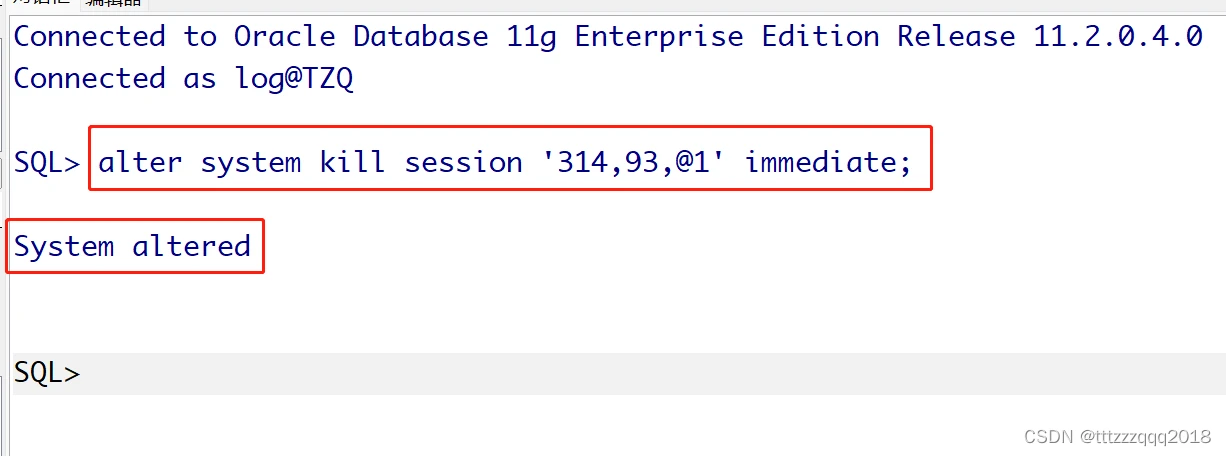The width and height of the screenshot is (1226, 456).
Task: Click the word 'alter' in the command
Action: 140,162
